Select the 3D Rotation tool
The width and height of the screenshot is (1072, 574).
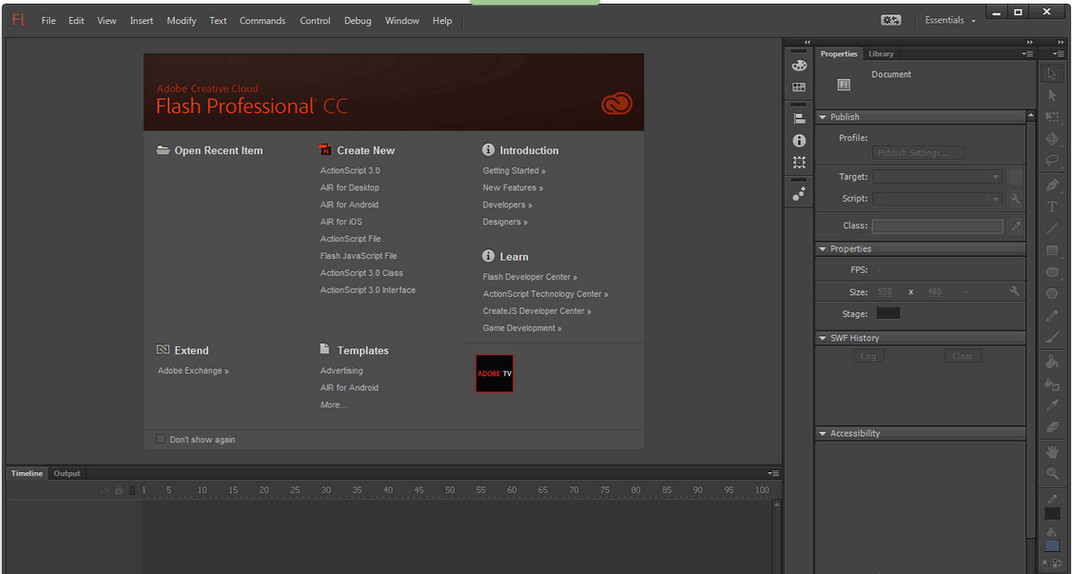[1052, 139]
